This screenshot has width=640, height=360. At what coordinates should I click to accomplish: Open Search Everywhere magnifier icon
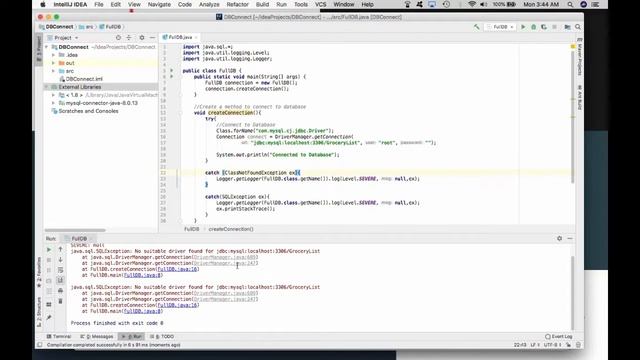tap(578, 27)
